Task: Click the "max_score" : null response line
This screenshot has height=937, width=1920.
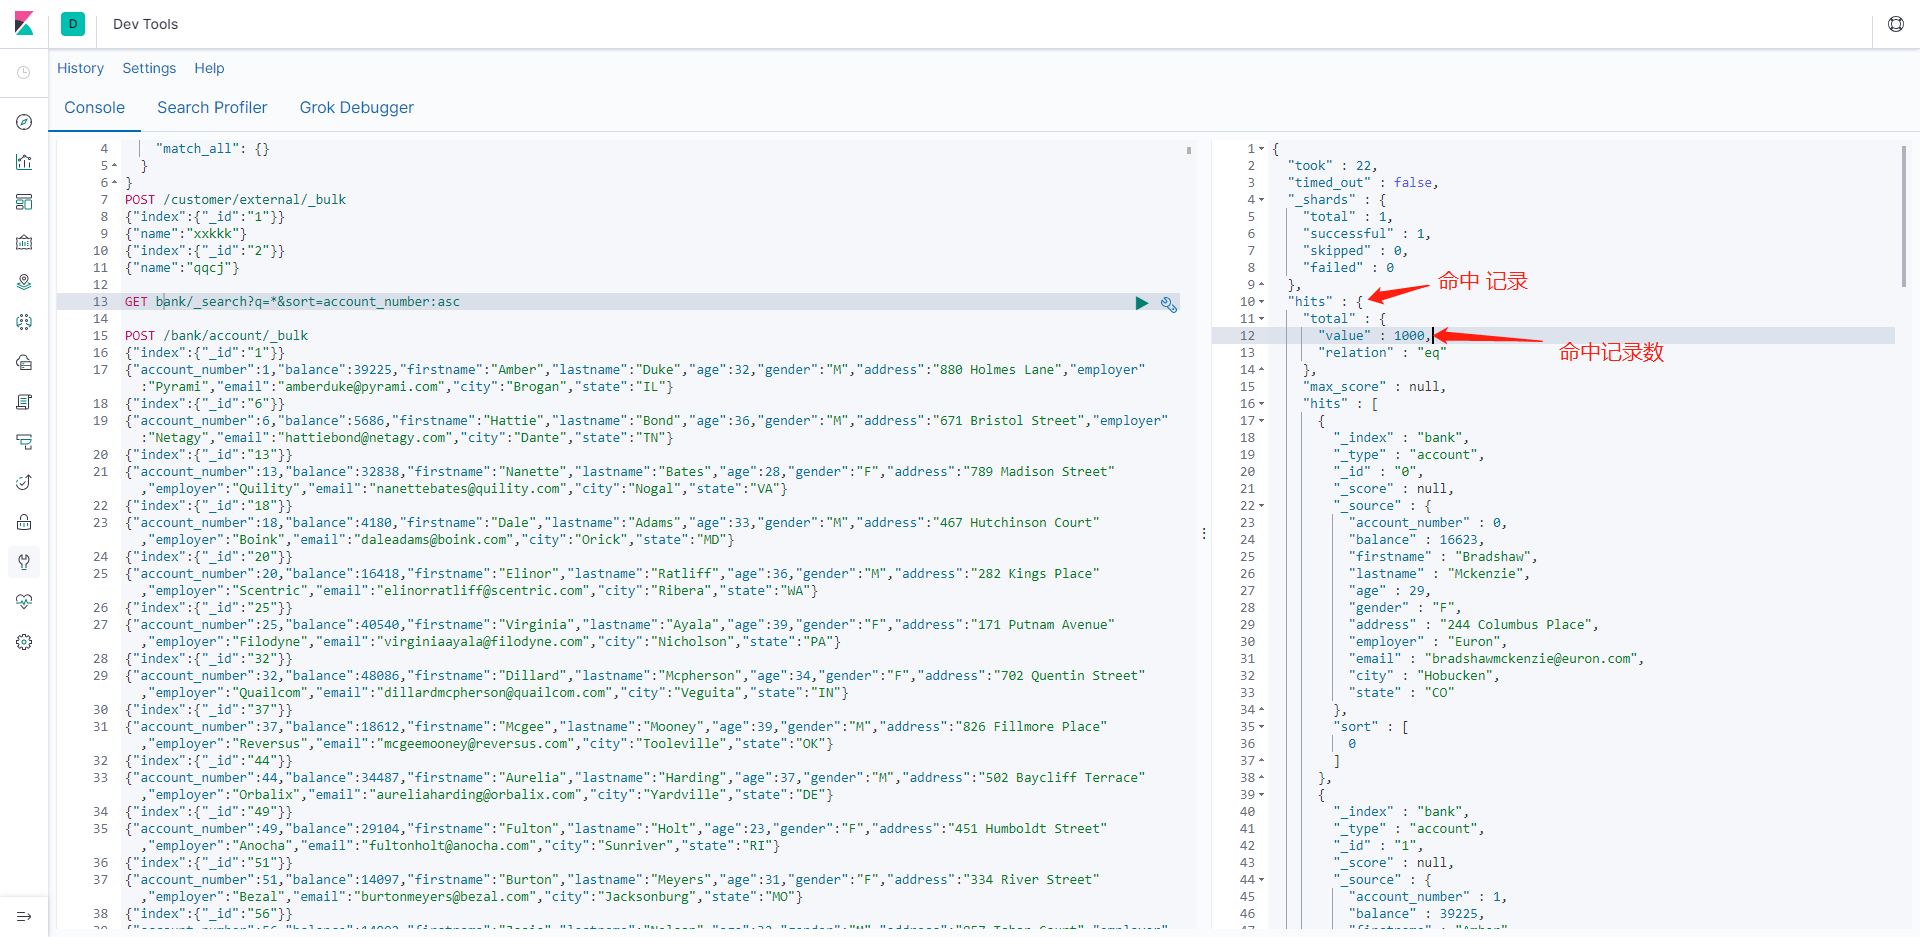Action: (x=1374, y=387)
